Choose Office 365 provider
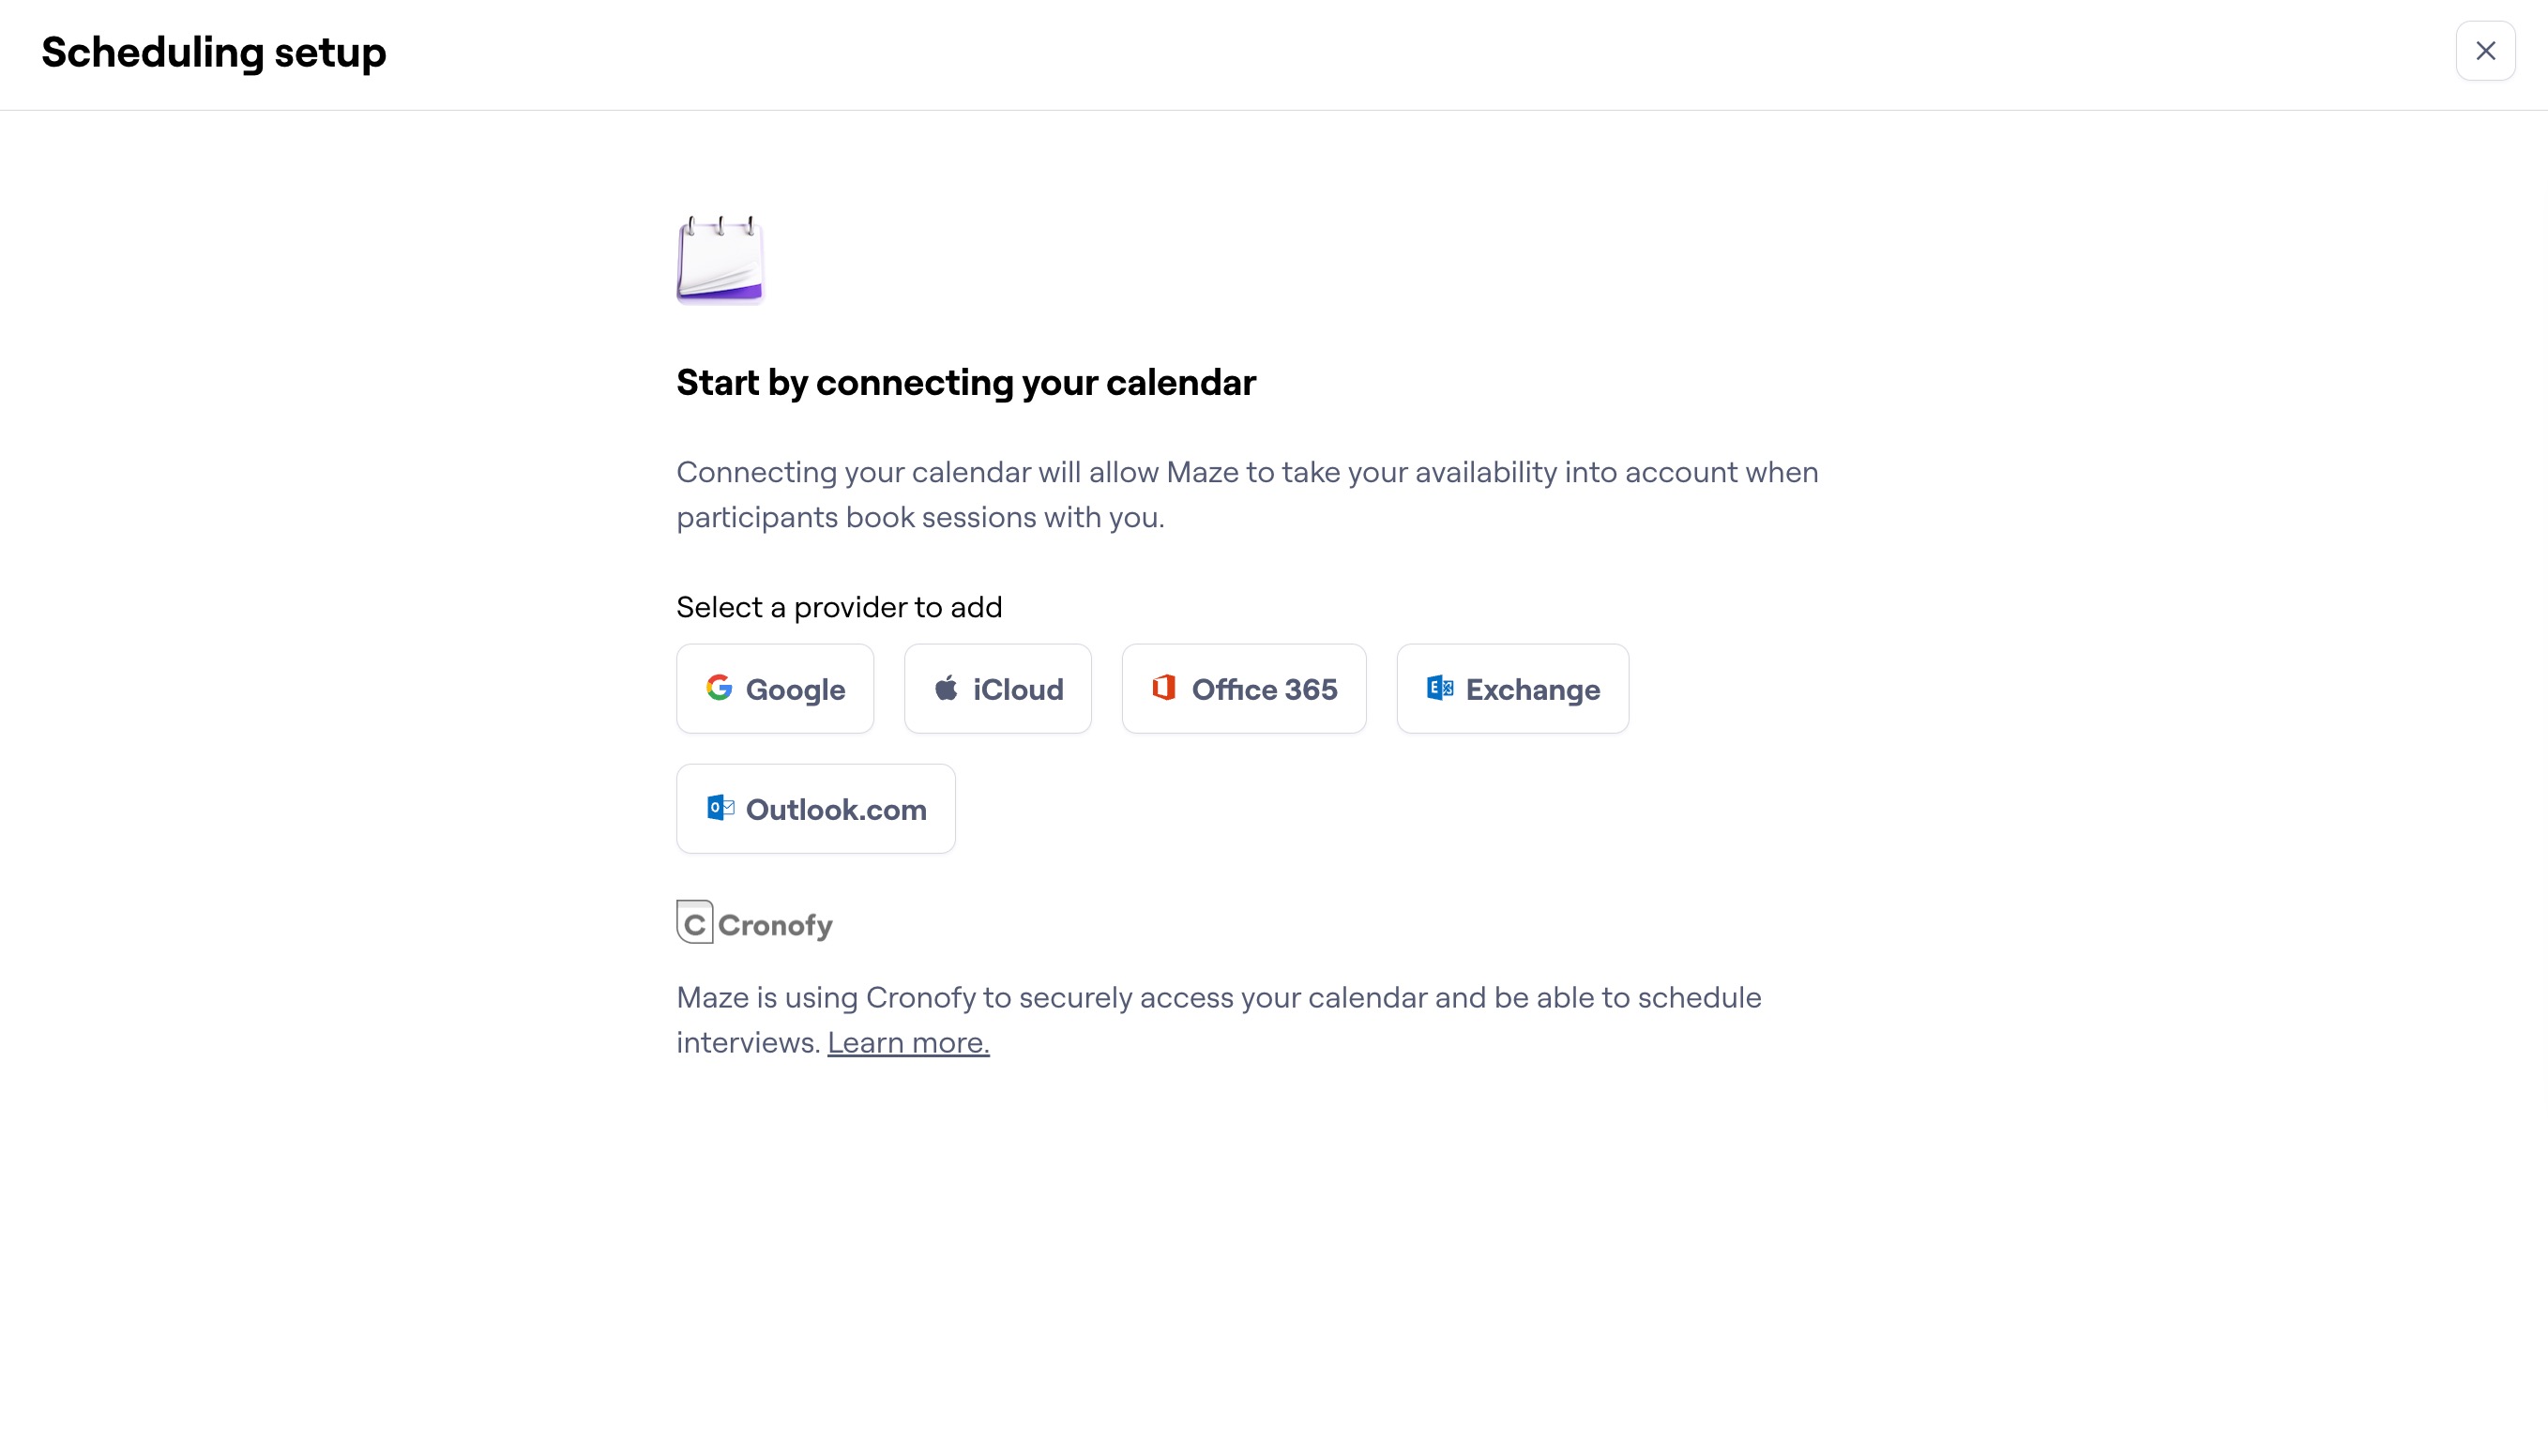Image resolution: width=2548 pixels, height=1456 pixels. tap(1244, 688)
